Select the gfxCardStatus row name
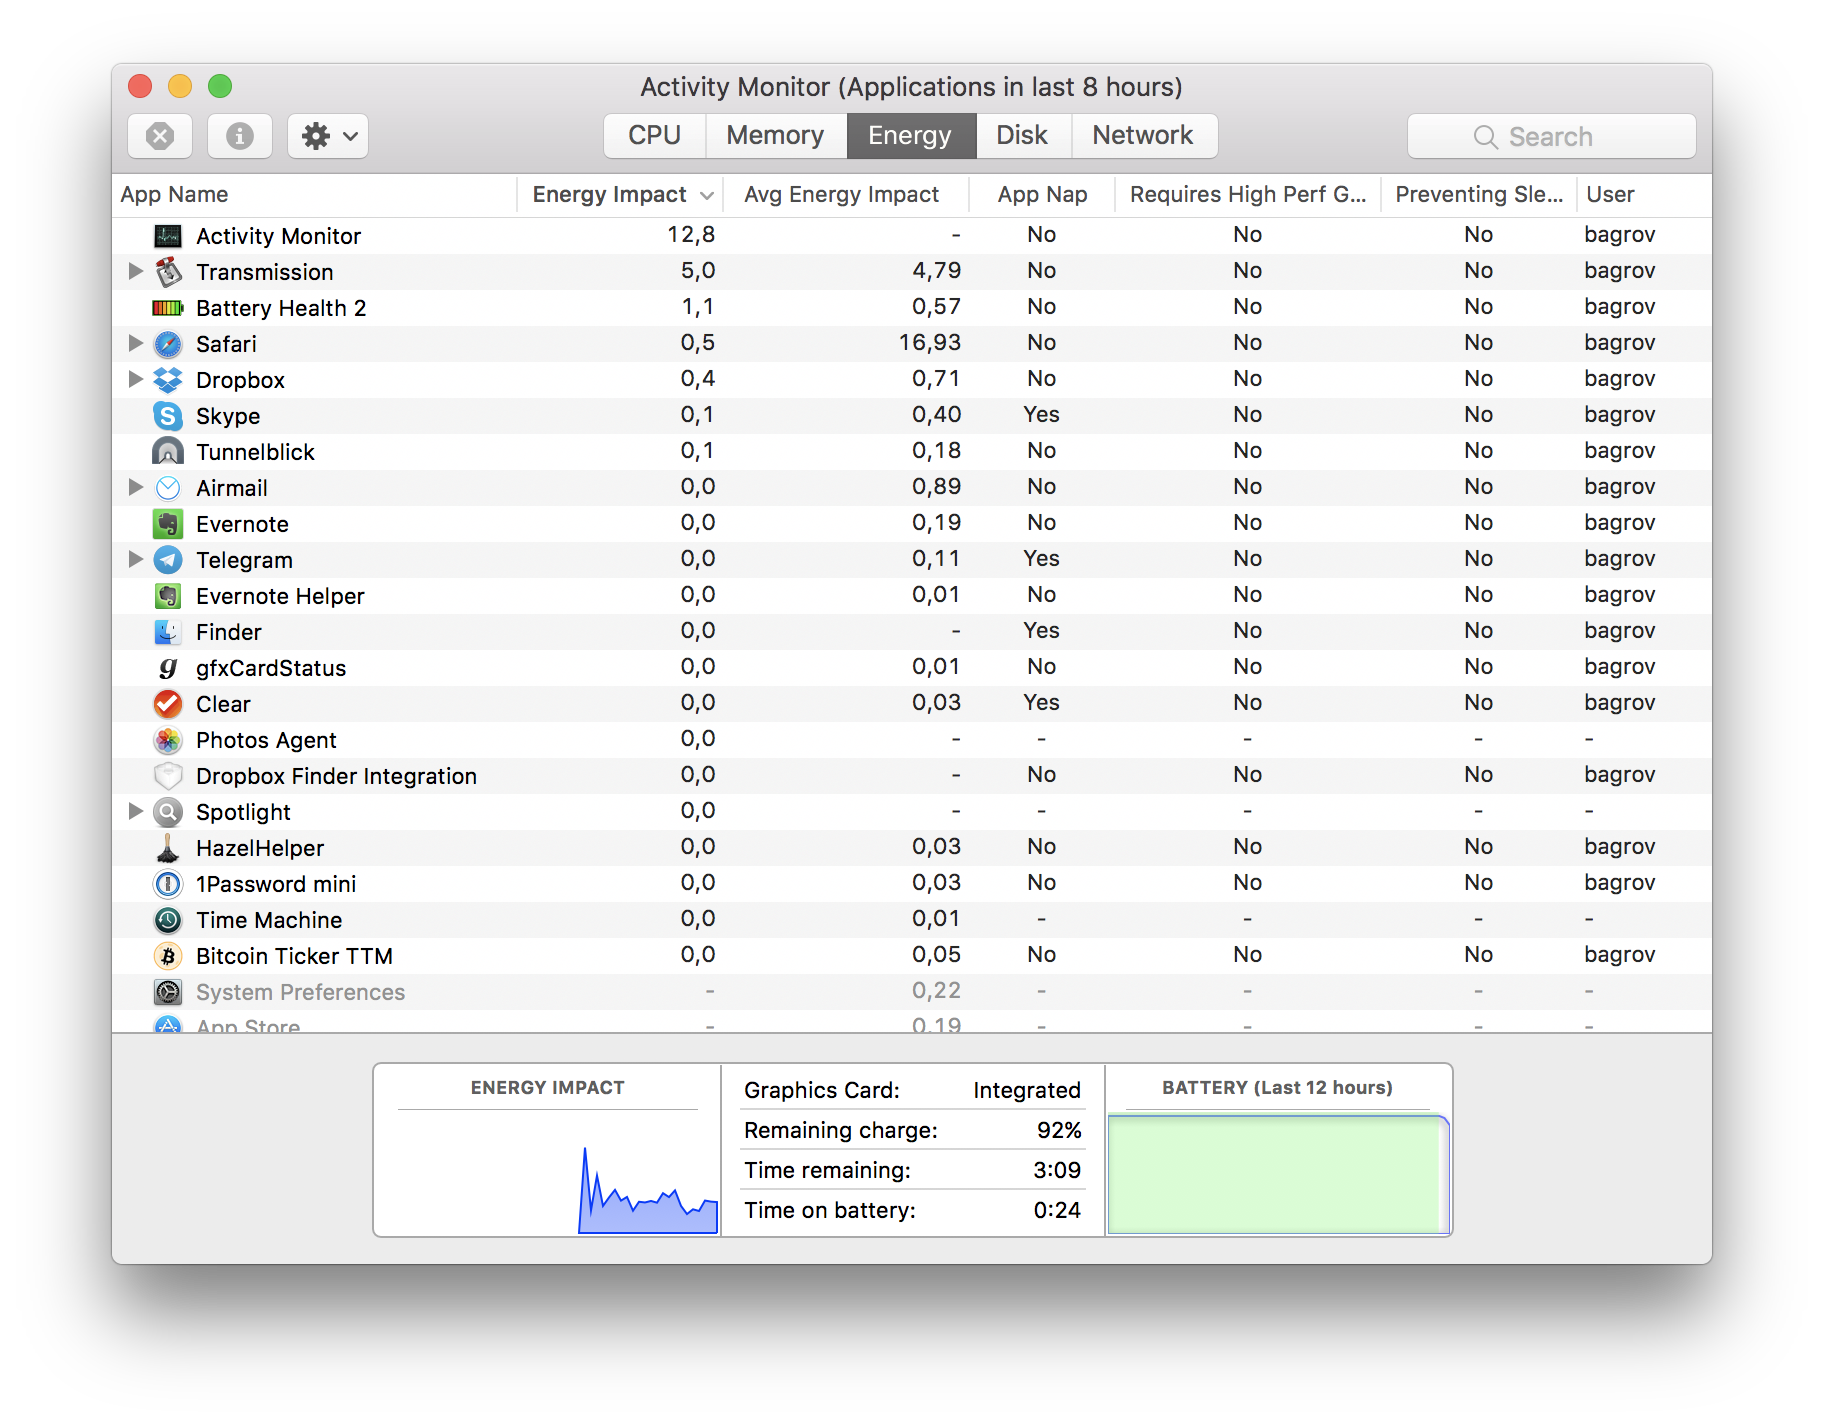This screenshot has height=1424, width=1824. (x=271, y=668)
